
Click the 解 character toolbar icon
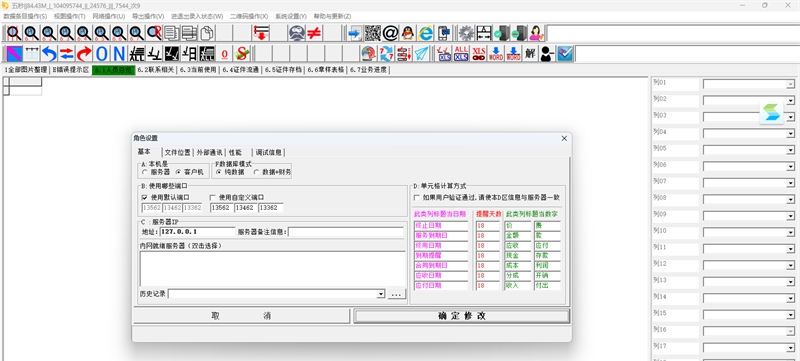tap(530, 54)
